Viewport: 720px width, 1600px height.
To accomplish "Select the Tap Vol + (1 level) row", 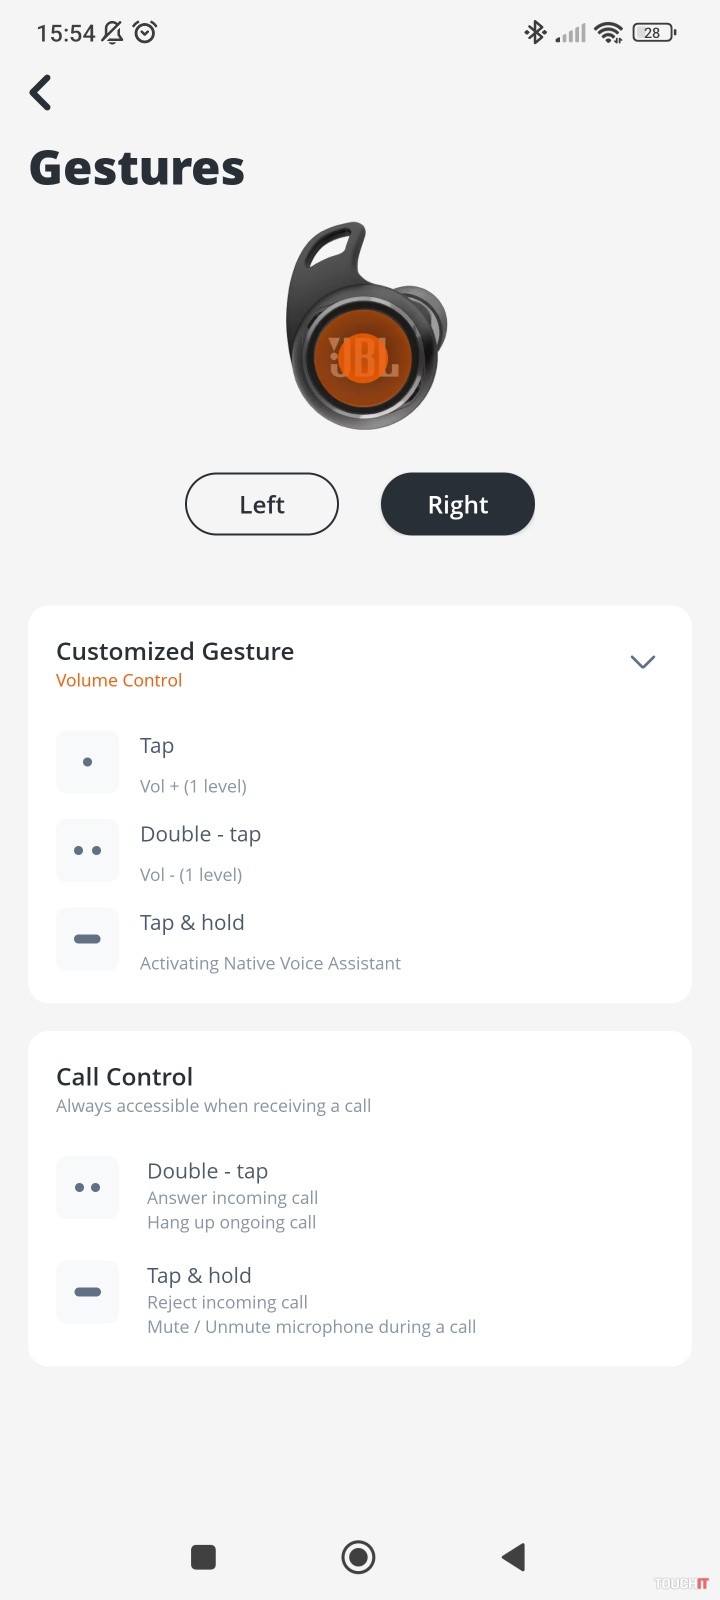I will 193,765.
